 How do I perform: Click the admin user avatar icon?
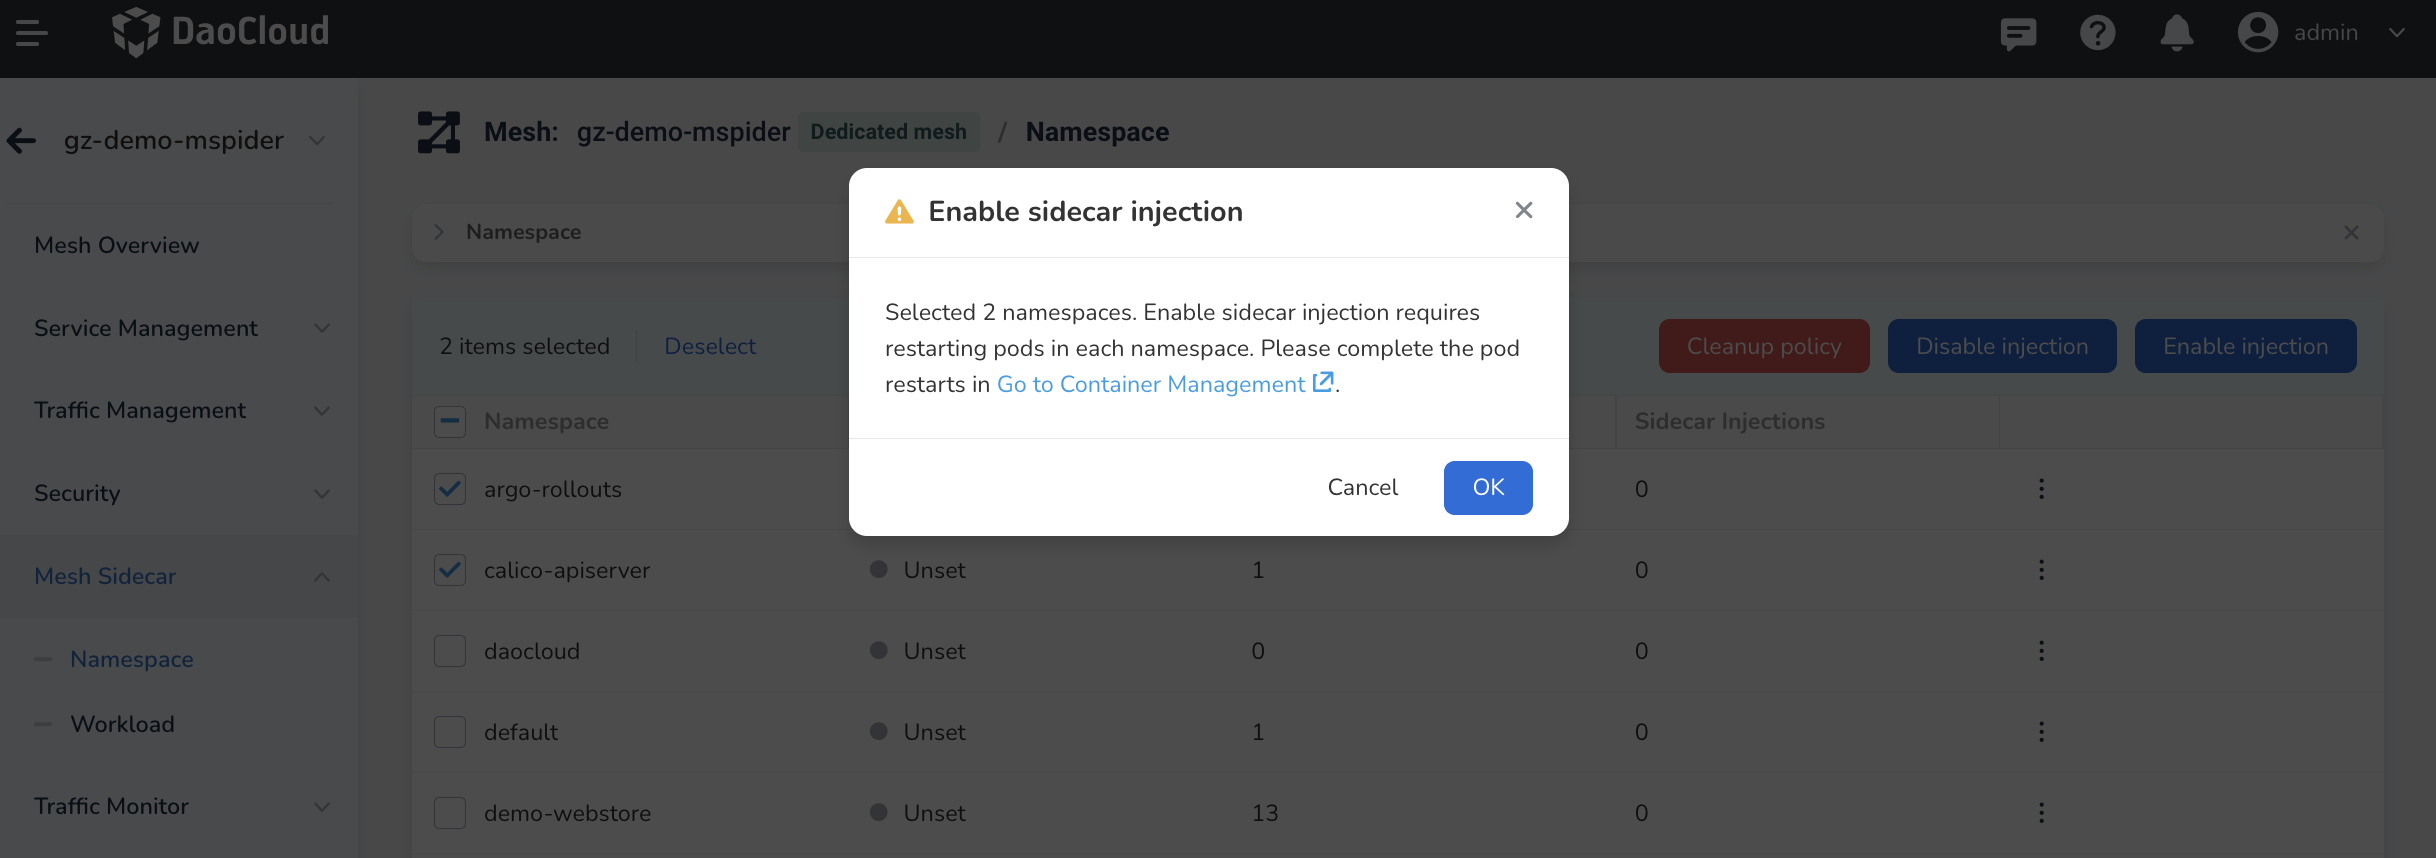[x=2257, y=32]
